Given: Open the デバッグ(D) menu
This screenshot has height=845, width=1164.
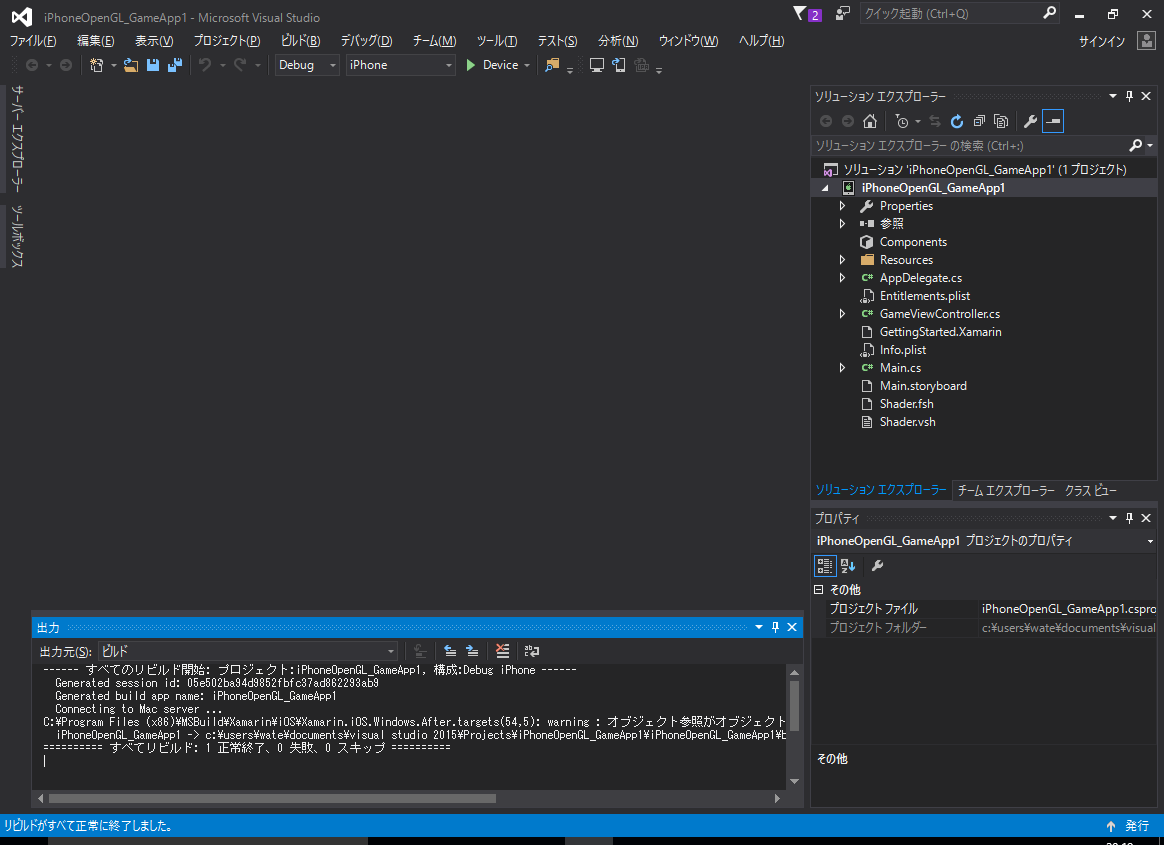Looking at the screenshot, I should pos(366,41).
